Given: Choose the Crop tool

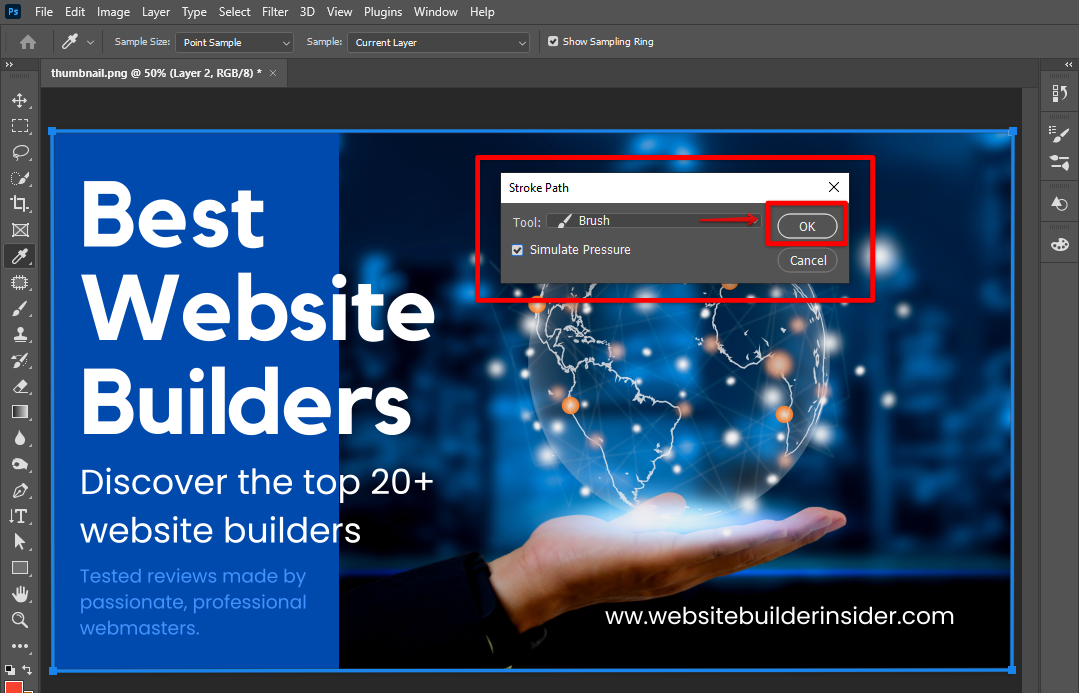Looking at the screenshot, I should (19, 204).
